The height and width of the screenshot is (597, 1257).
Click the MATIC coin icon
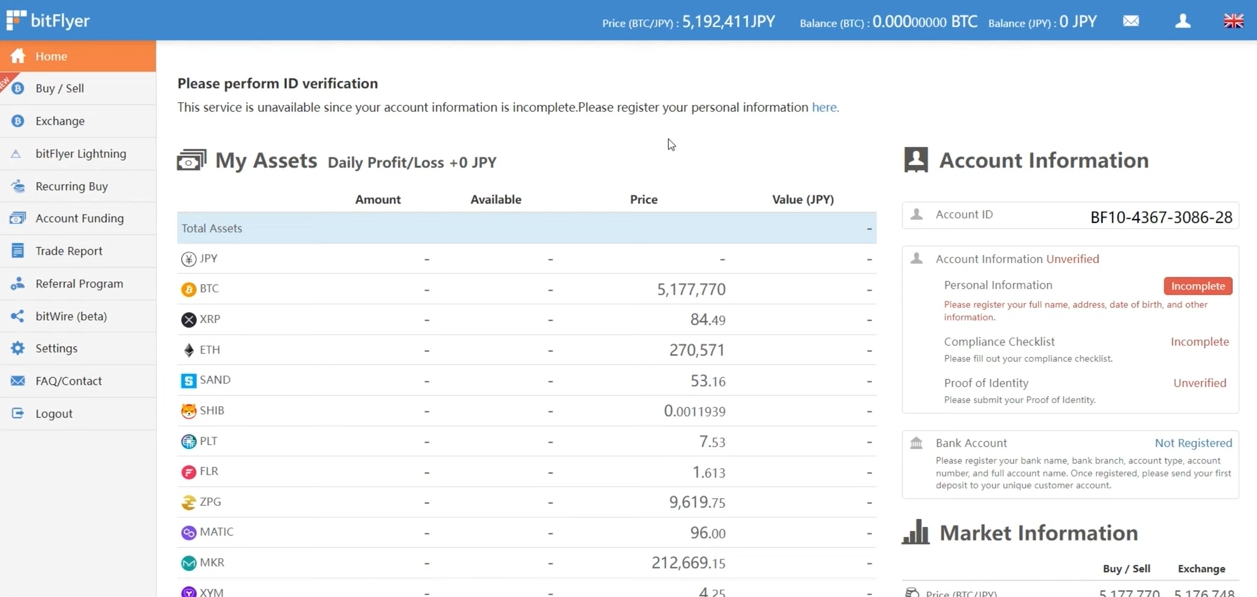(188, 533)
